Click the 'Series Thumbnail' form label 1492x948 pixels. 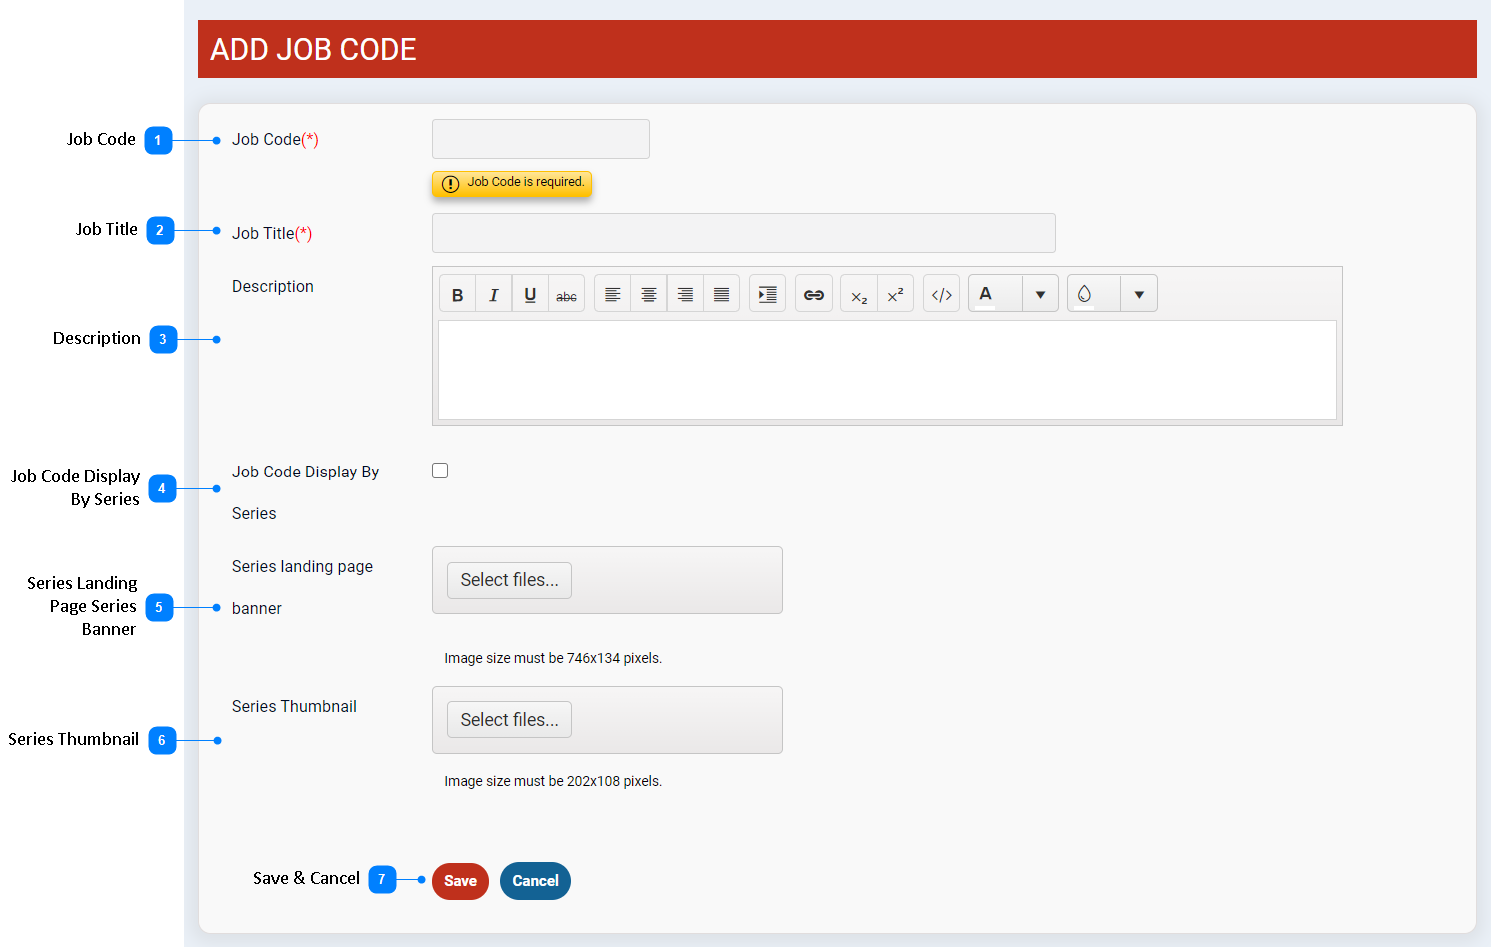click(x=294, y=706)
